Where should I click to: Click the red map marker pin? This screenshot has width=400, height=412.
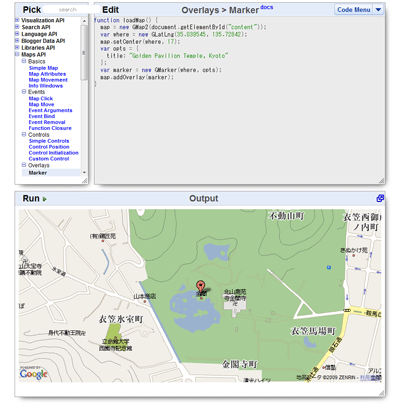(200, 287)
